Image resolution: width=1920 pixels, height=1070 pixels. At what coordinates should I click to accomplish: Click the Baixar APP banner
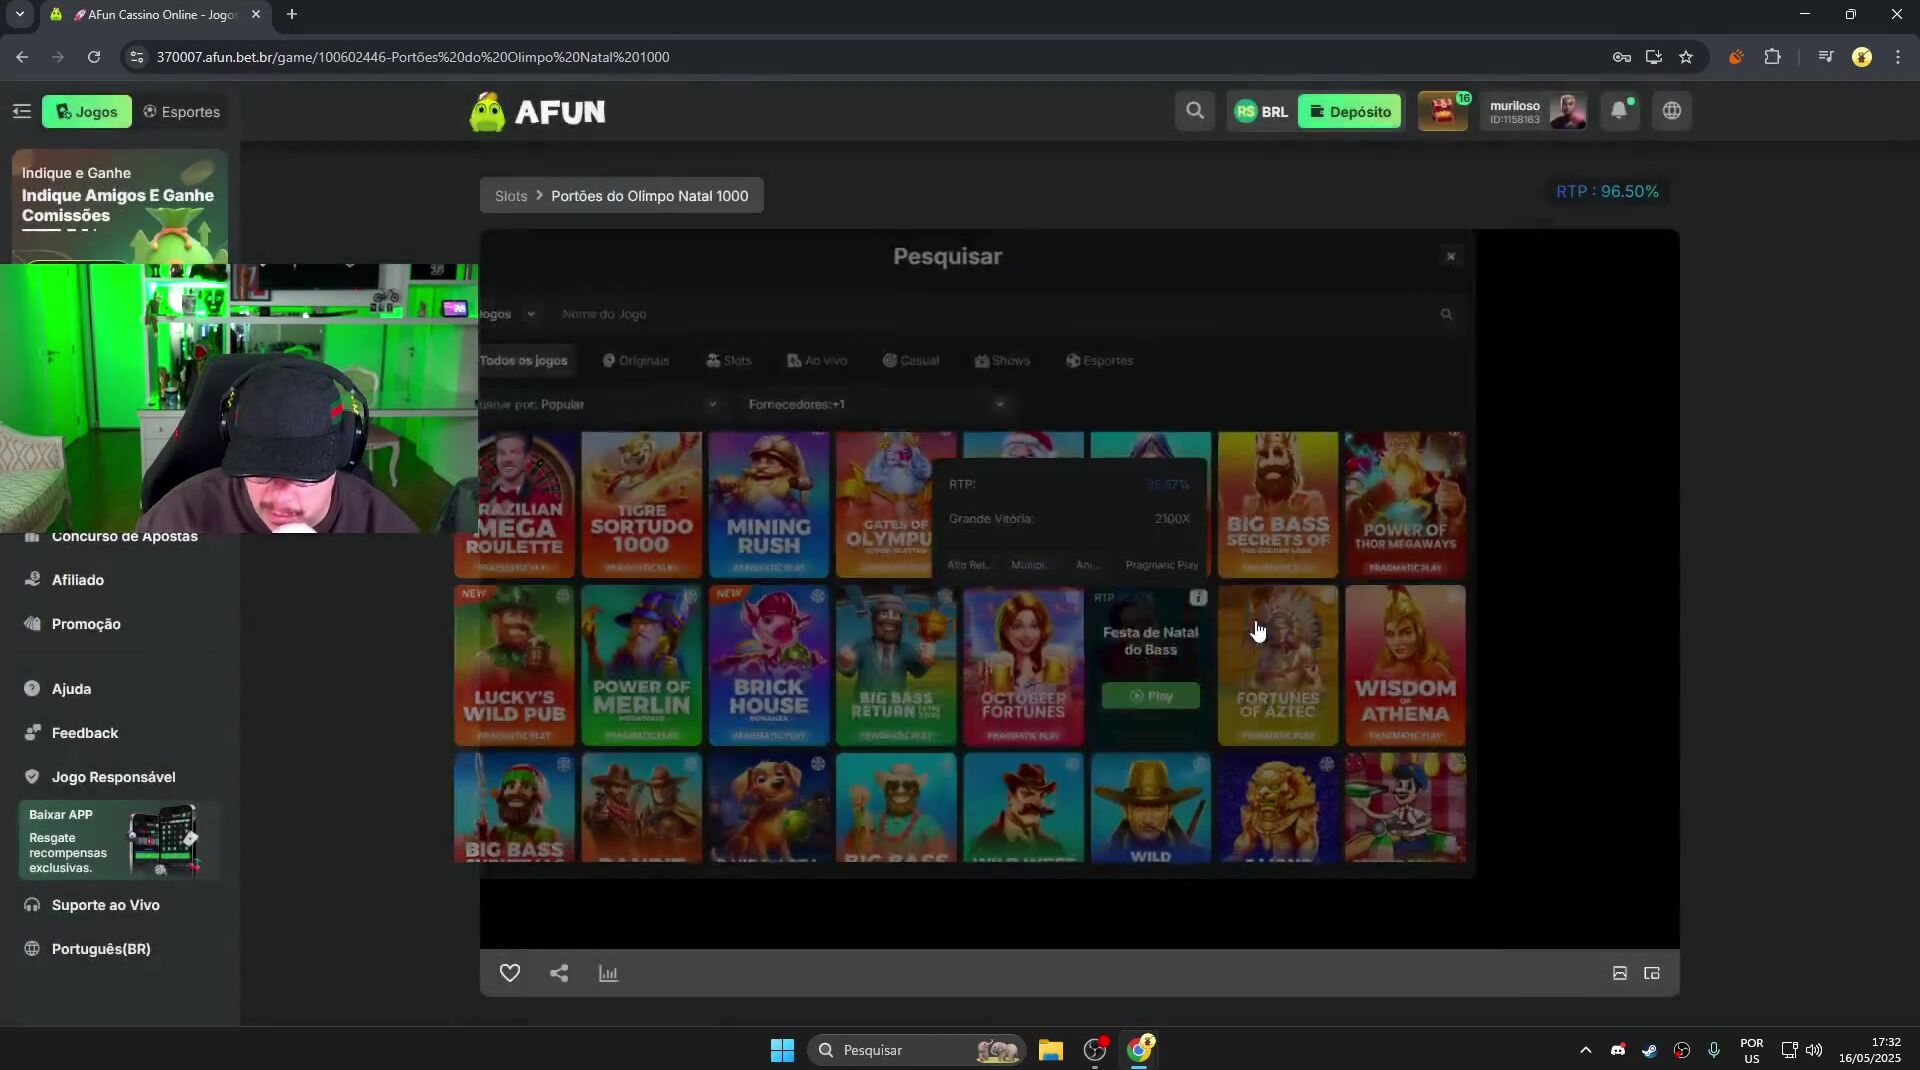coord(119,840)
